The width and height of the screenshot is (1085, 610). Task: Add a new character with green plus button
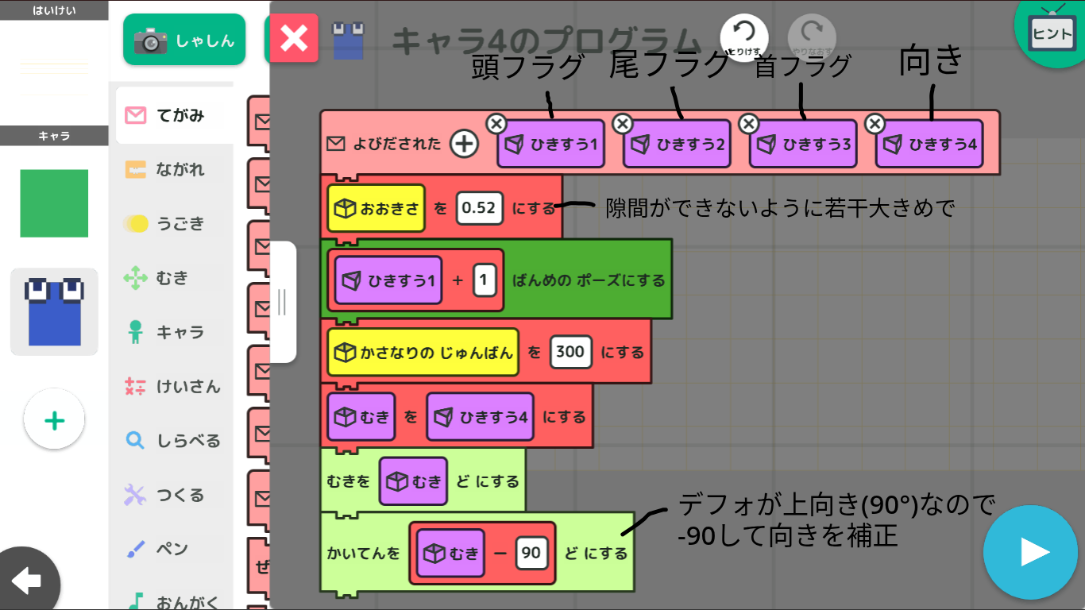point(54,420)
